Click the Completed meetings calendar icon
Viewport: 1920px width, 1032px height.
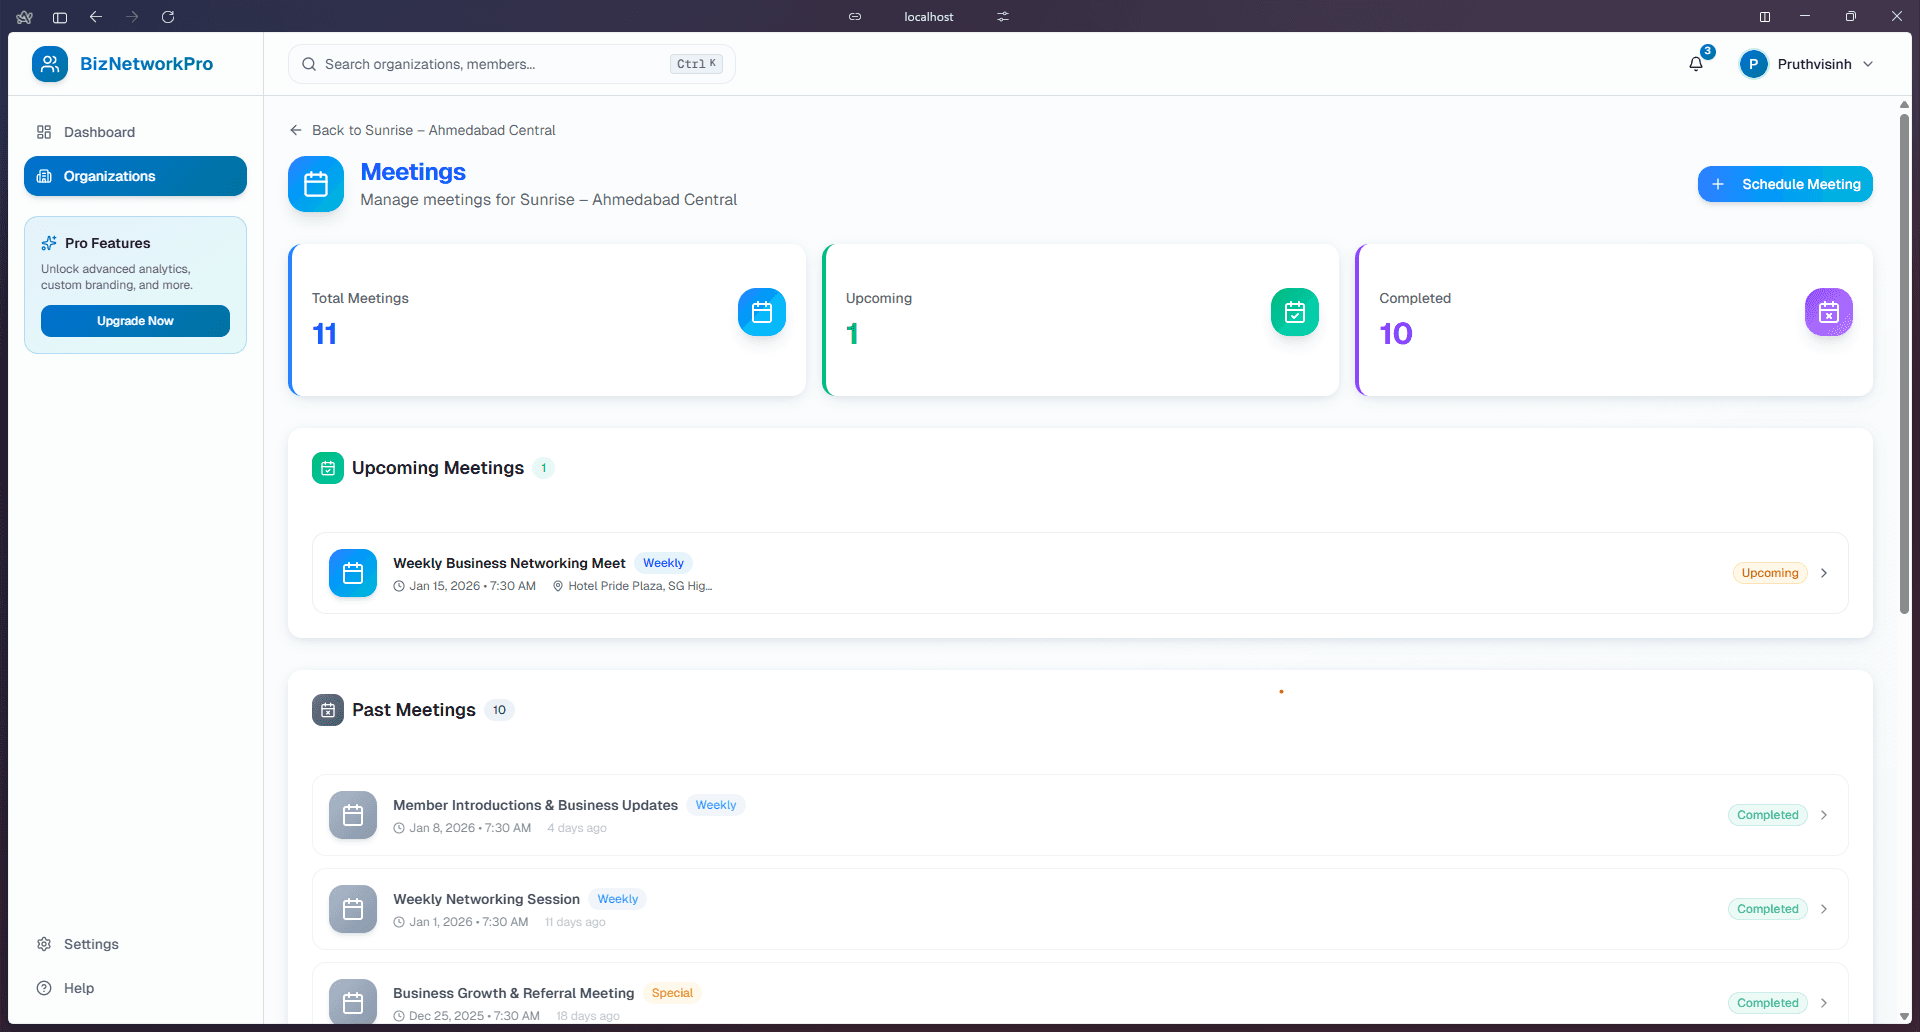point(1828,312)
